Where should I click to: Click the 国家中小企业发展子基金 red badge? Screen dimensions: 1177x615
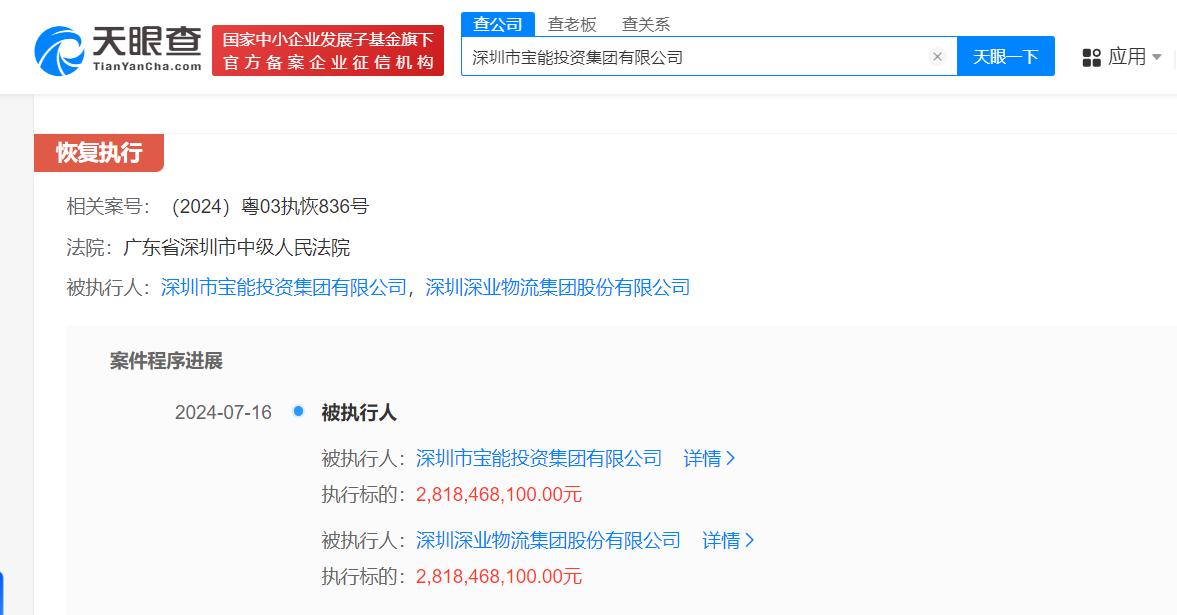327,49
